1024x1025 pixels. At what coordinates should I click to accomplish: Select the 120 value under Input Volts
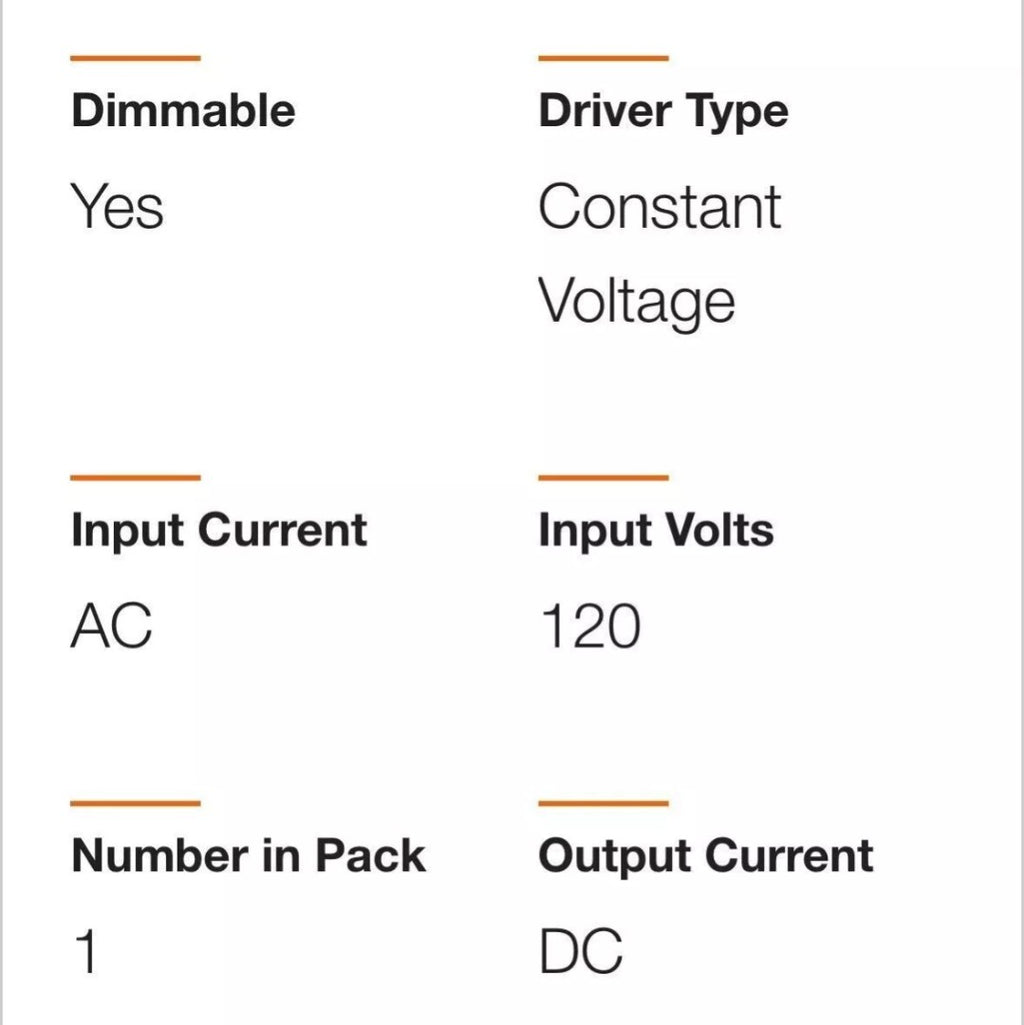click(590, 628)
